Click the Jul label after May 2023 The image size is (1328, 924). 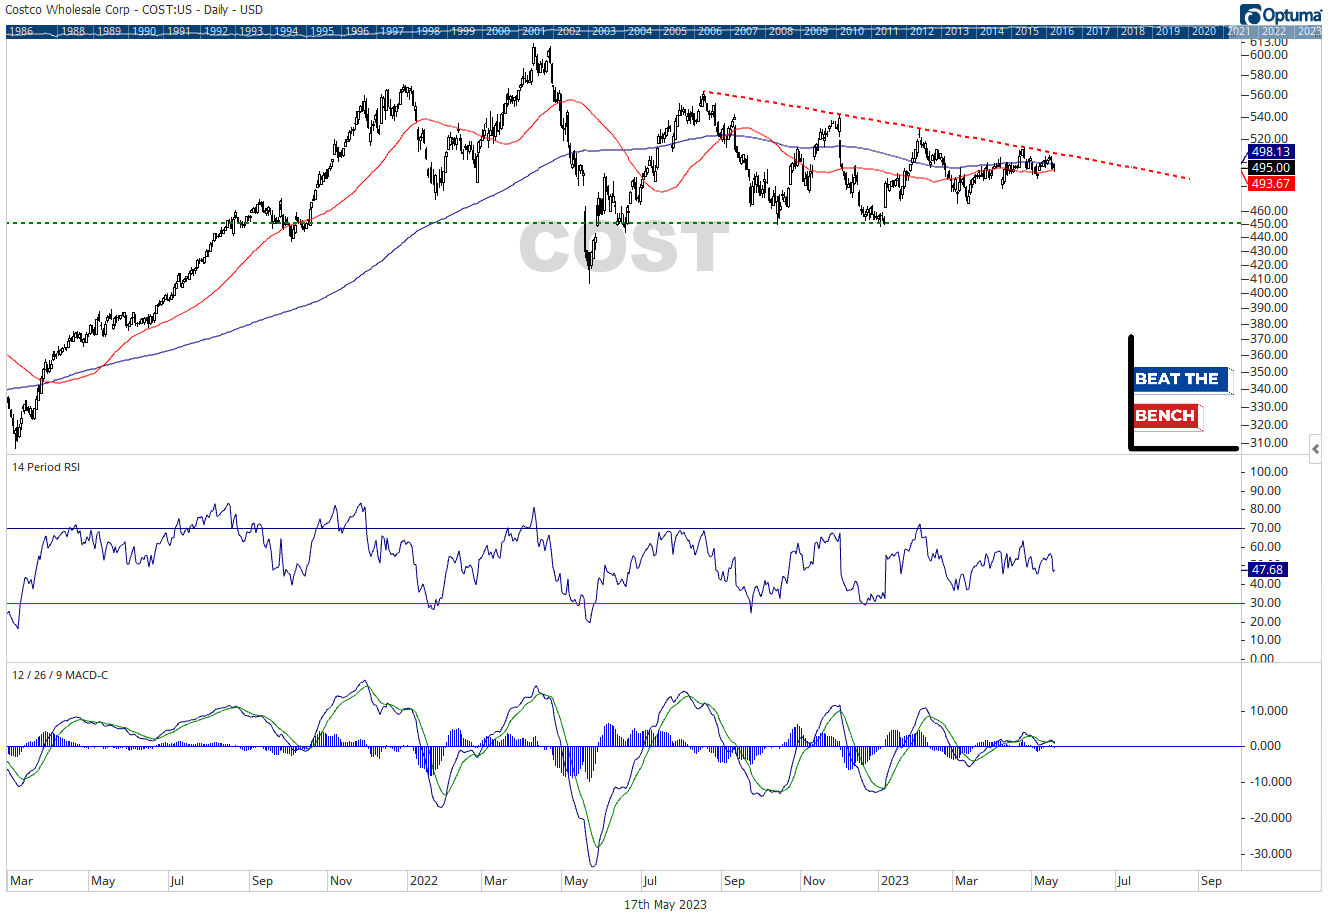point(1124,881)
